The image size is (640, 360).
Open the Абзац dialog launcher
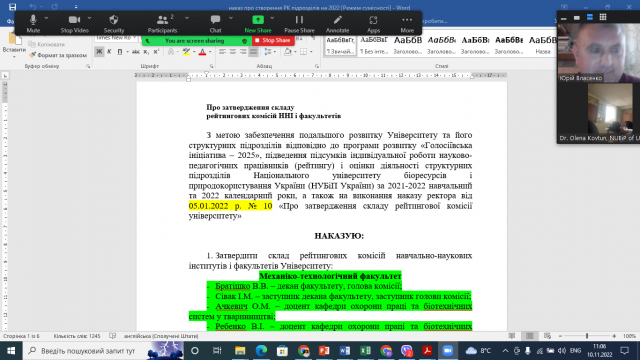tap(317, 66)
